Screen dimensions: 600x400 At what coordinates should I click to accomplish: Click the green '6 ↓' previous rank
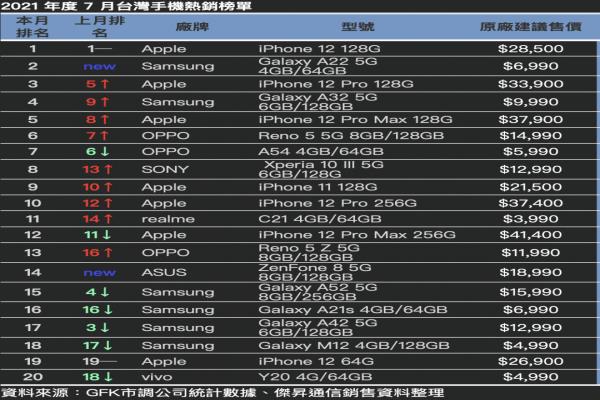coord(98,152)
